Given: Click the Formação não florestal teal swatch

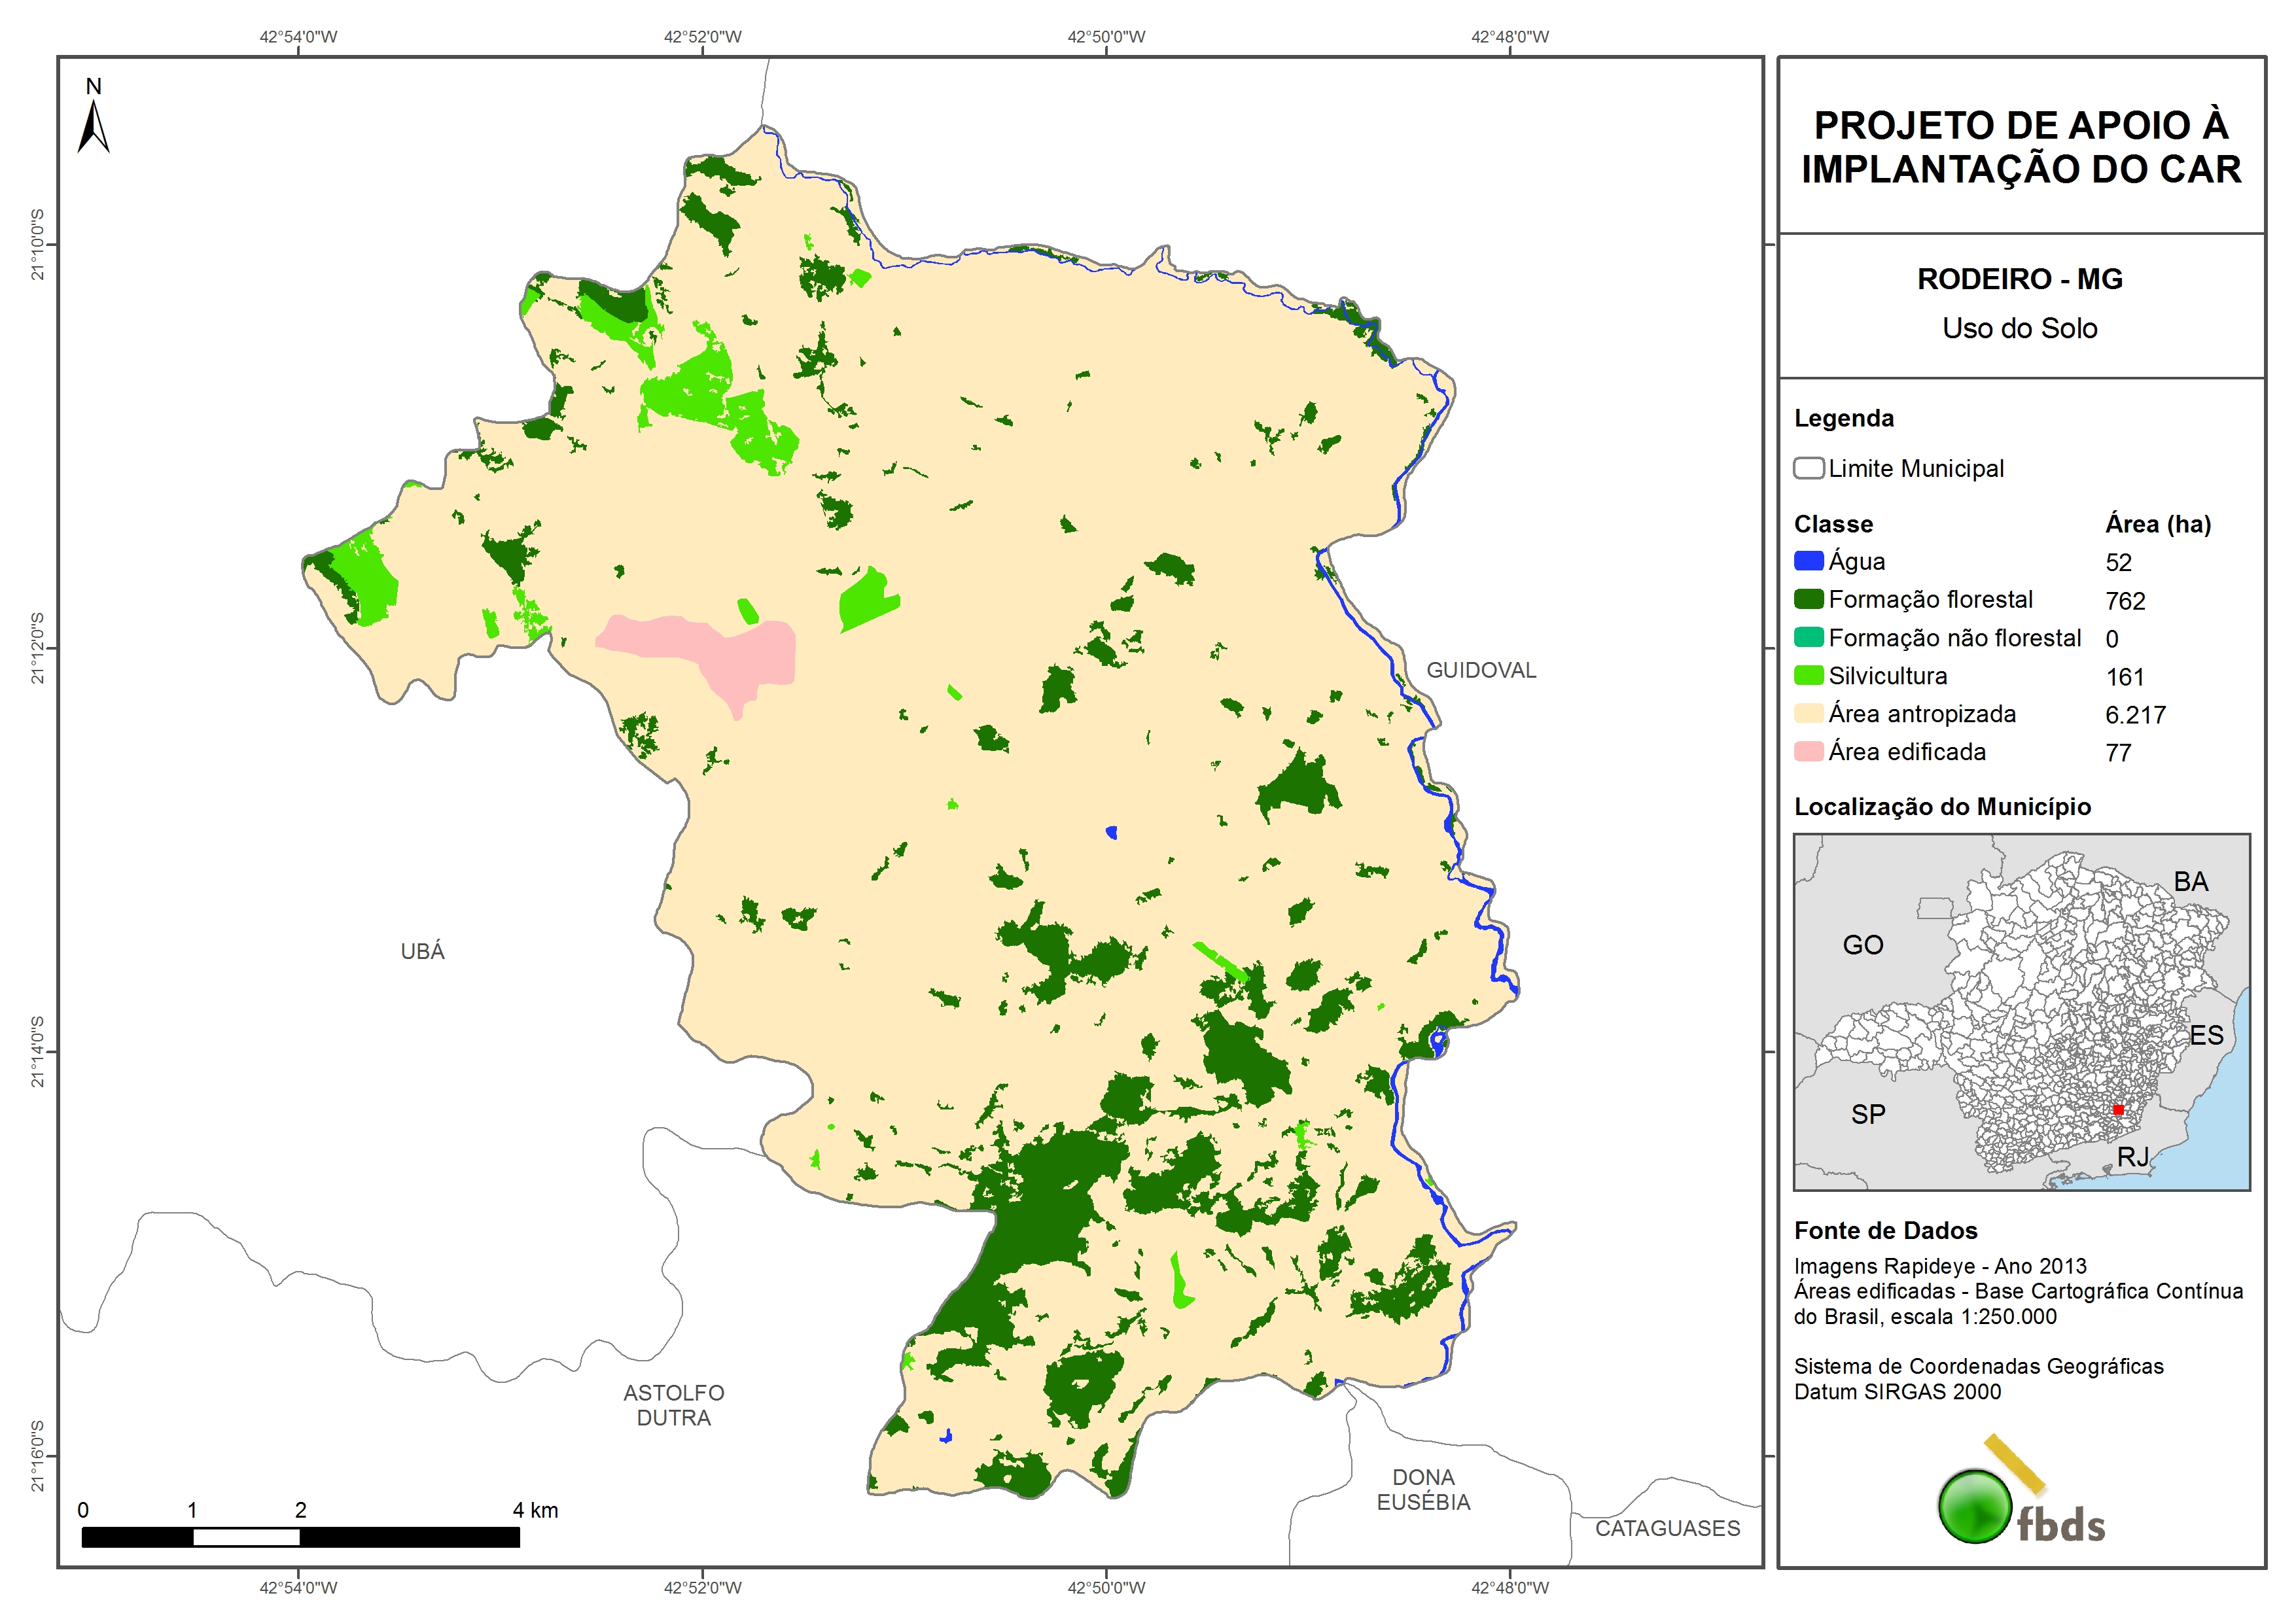Looking at the screenshot, I should (1808, 638).
